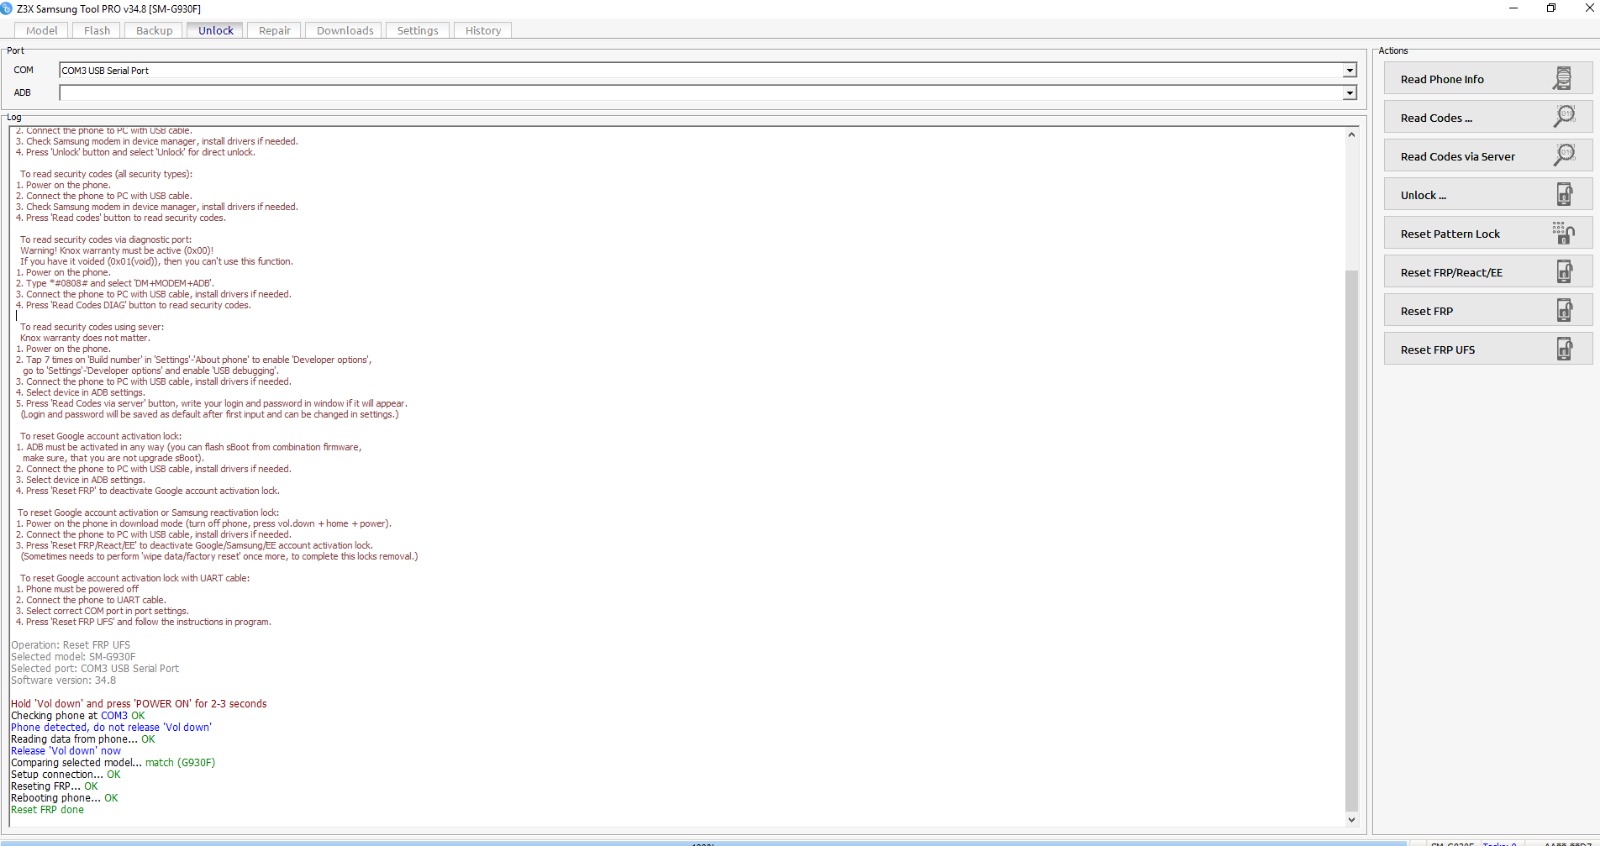Screen dimensions: 1600x846
Task: Go to the Downloads tab
Action: click(345, 31)
